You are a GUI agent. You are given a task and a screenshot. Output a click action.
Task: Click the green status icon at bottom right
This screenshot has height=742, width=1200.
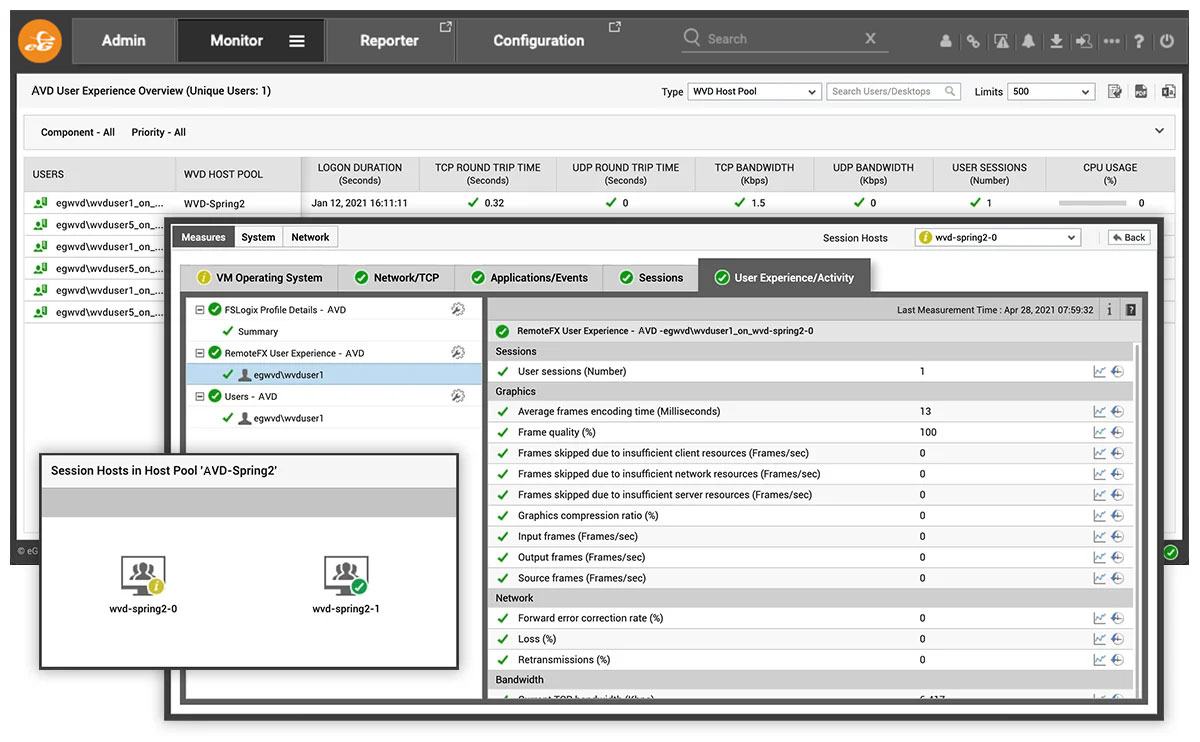[x=1170, y=552]
